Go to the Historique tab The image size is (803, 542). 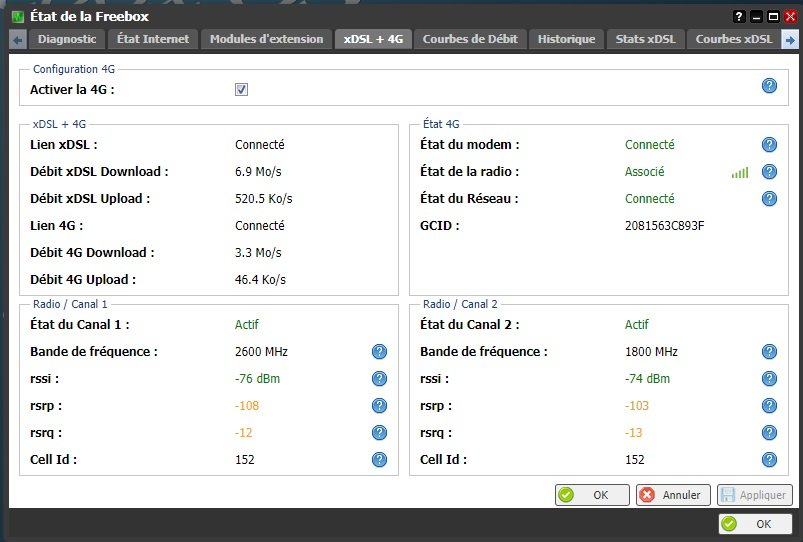point(566,39)
